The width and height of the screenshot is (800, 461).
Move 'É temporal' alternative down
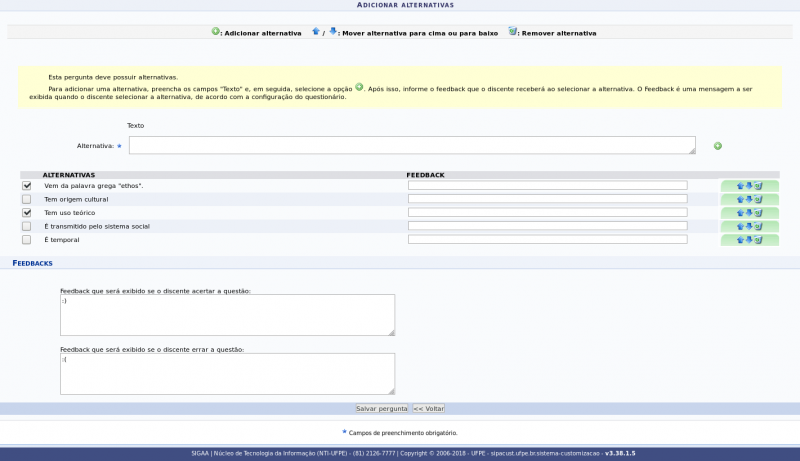(749, 240)
